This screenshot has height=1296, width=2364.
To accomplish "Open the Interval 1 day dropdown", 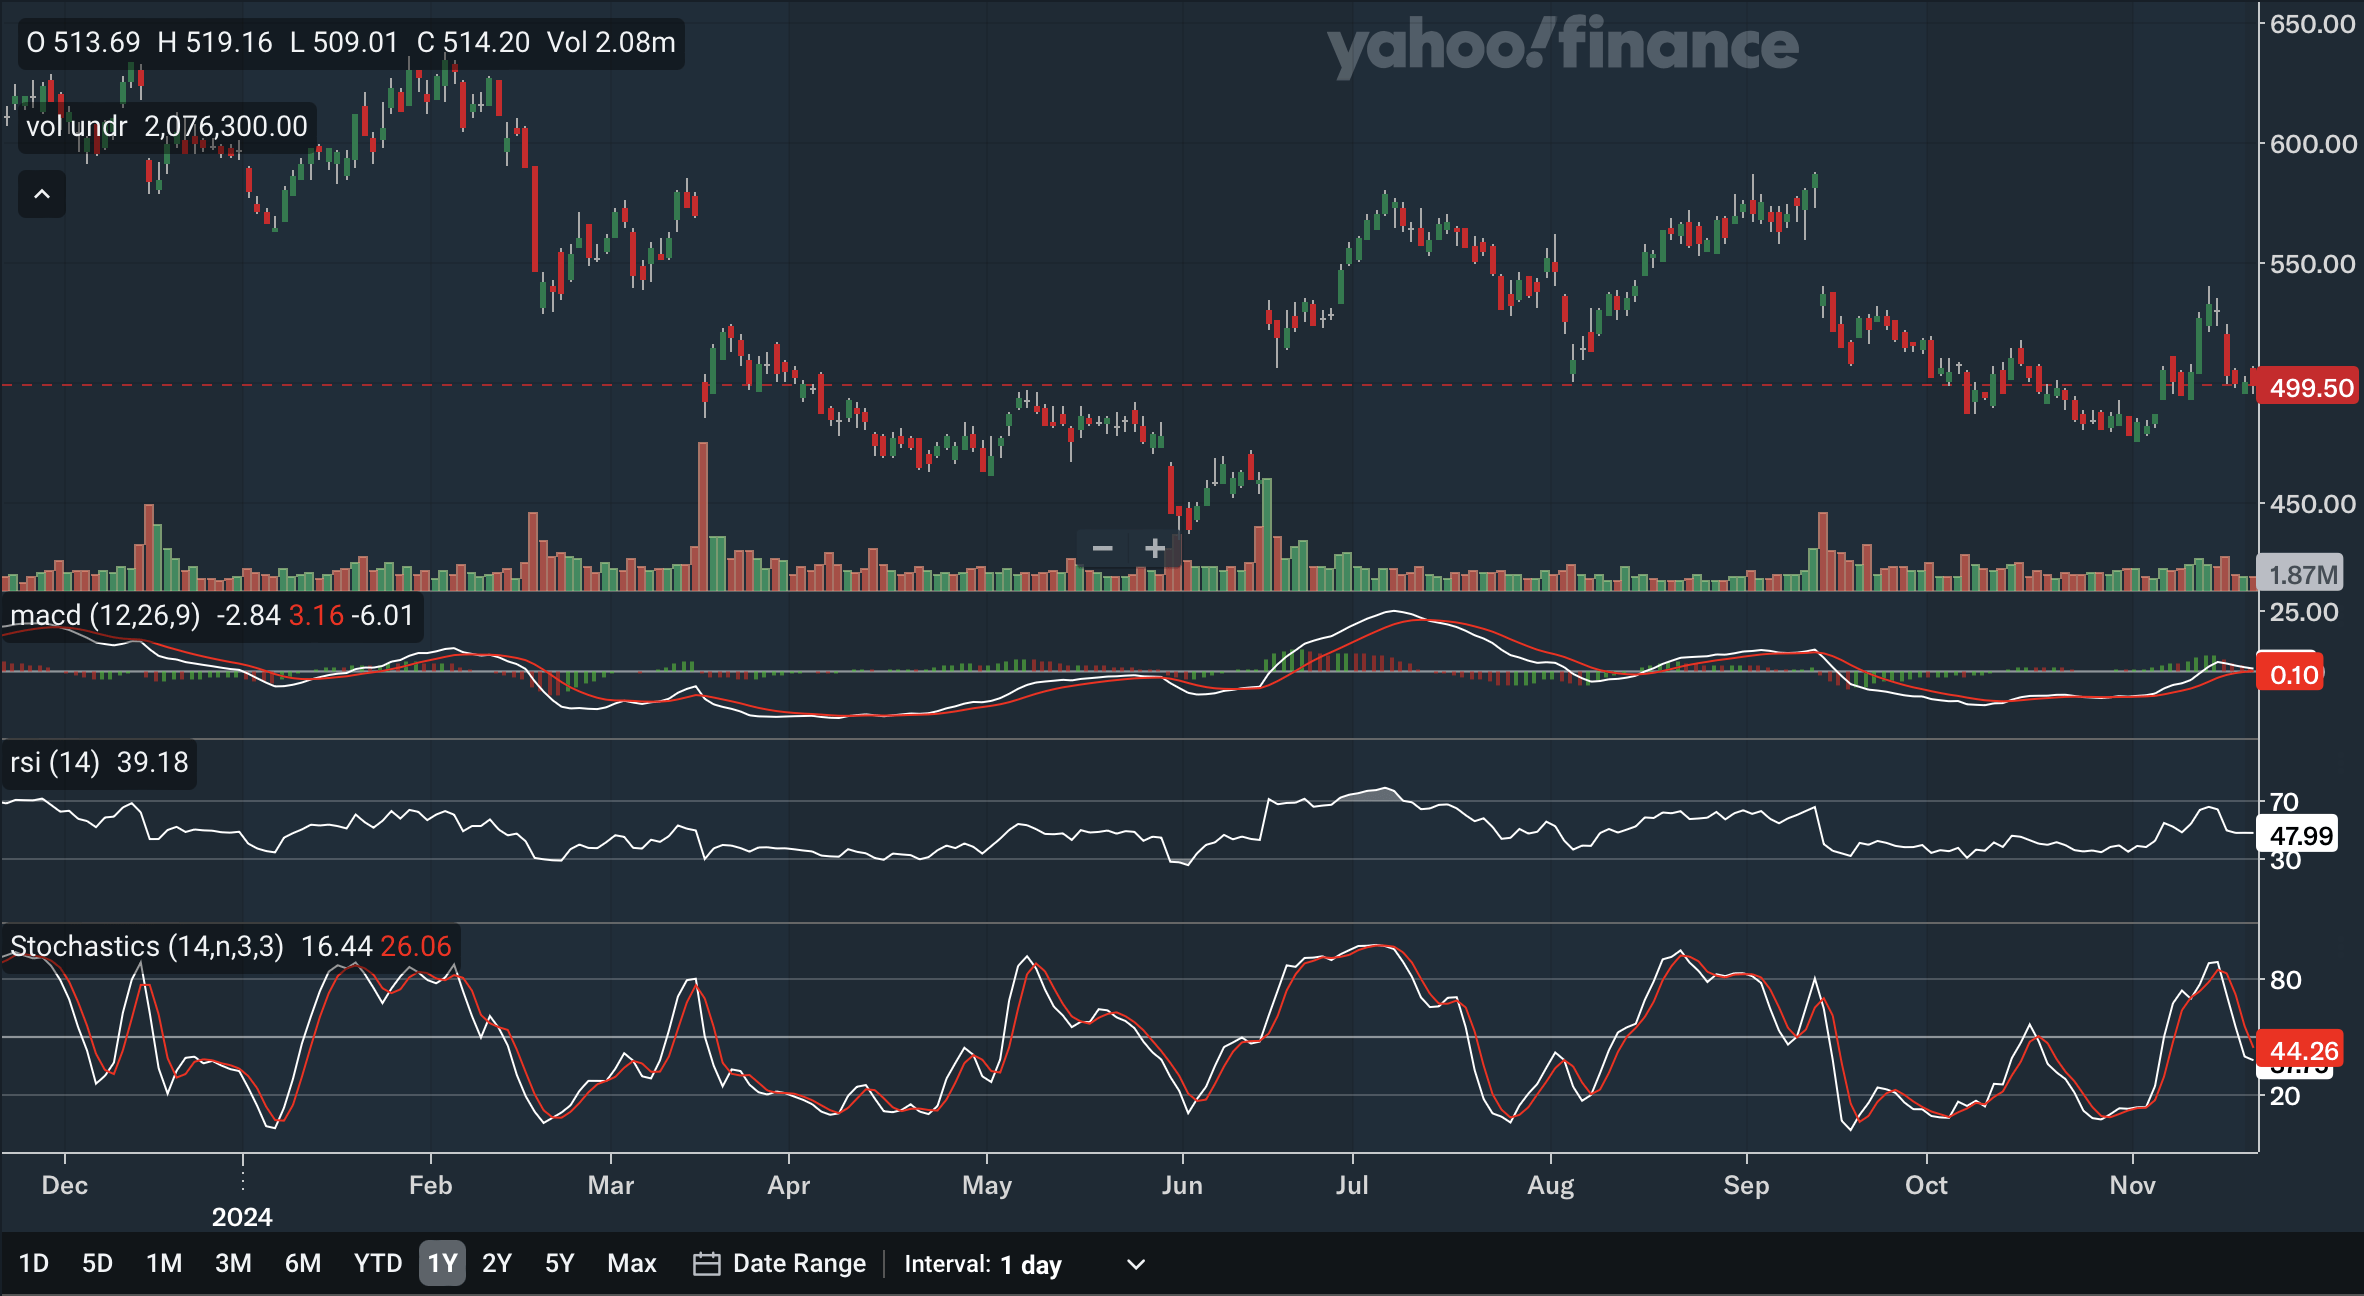I will click(1030, 1264).
